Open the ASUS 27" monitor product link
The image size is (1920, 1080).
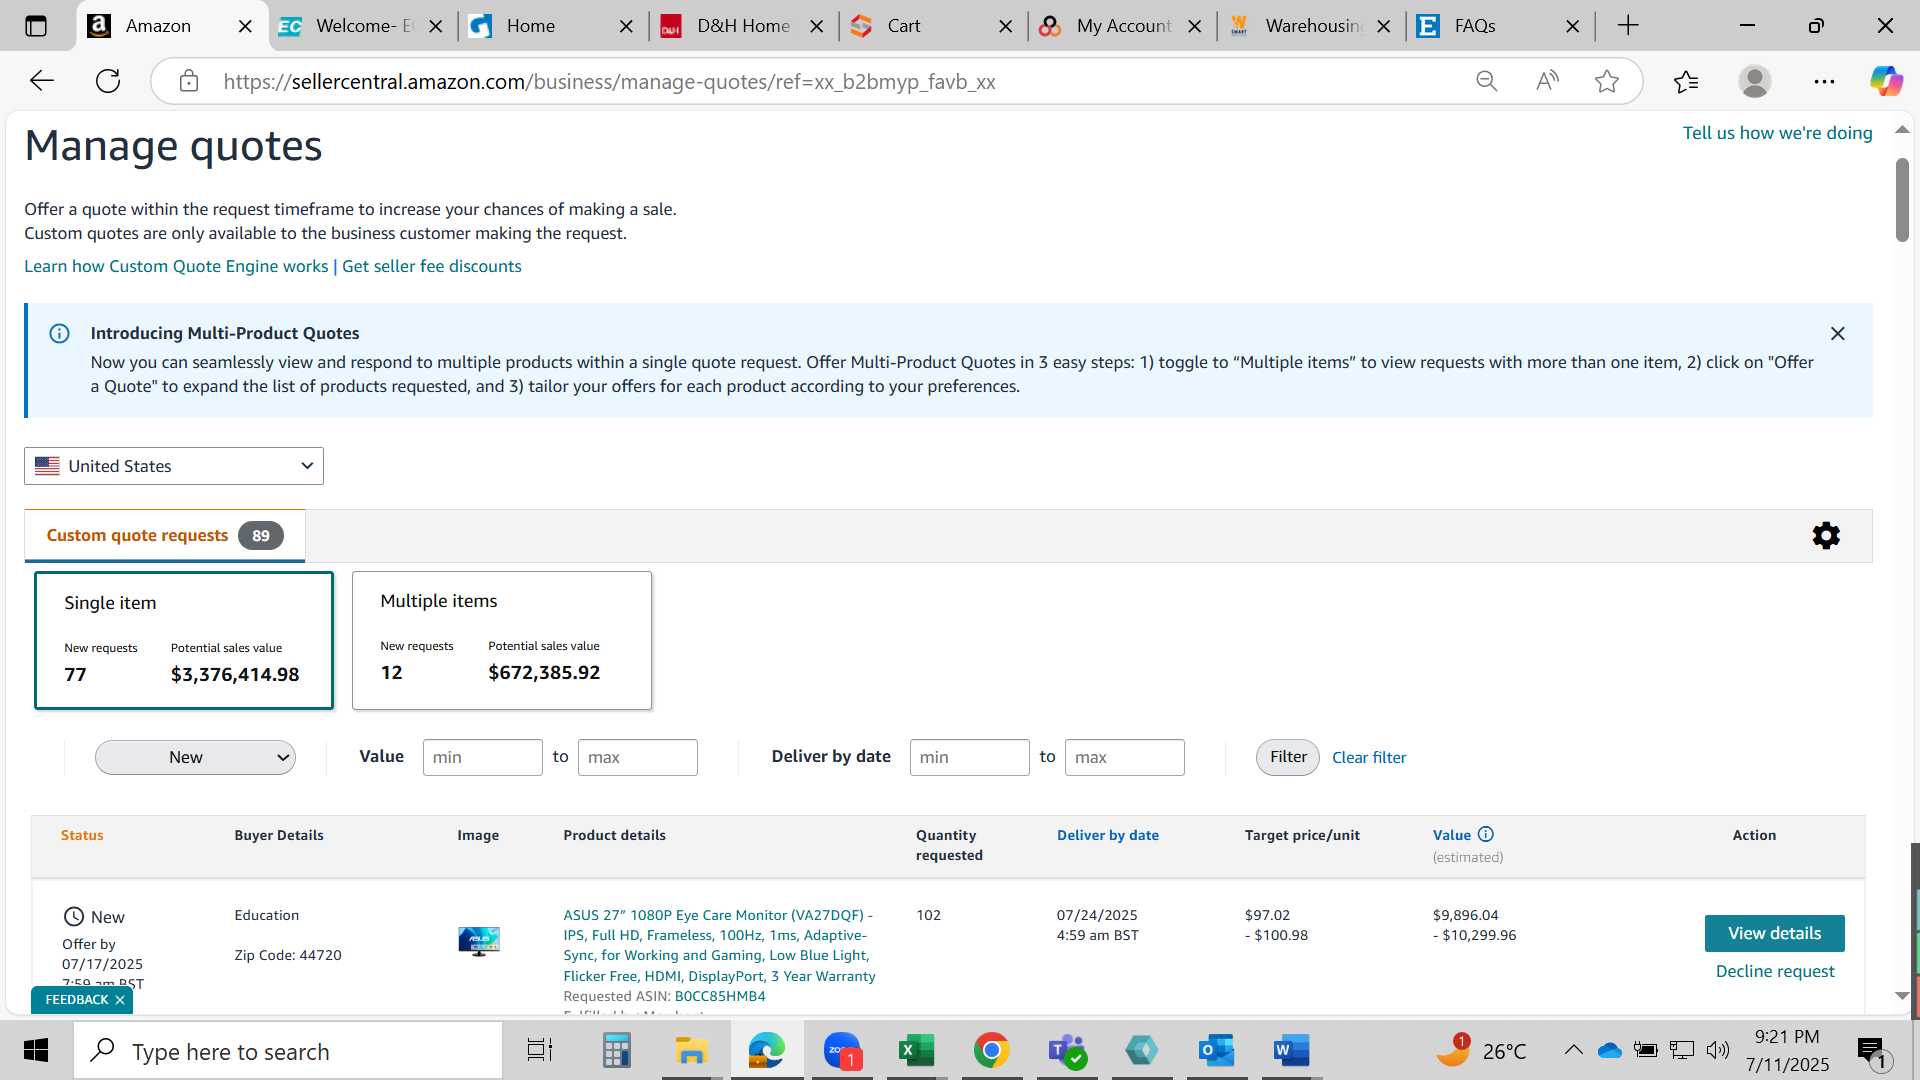pos(719,945)
